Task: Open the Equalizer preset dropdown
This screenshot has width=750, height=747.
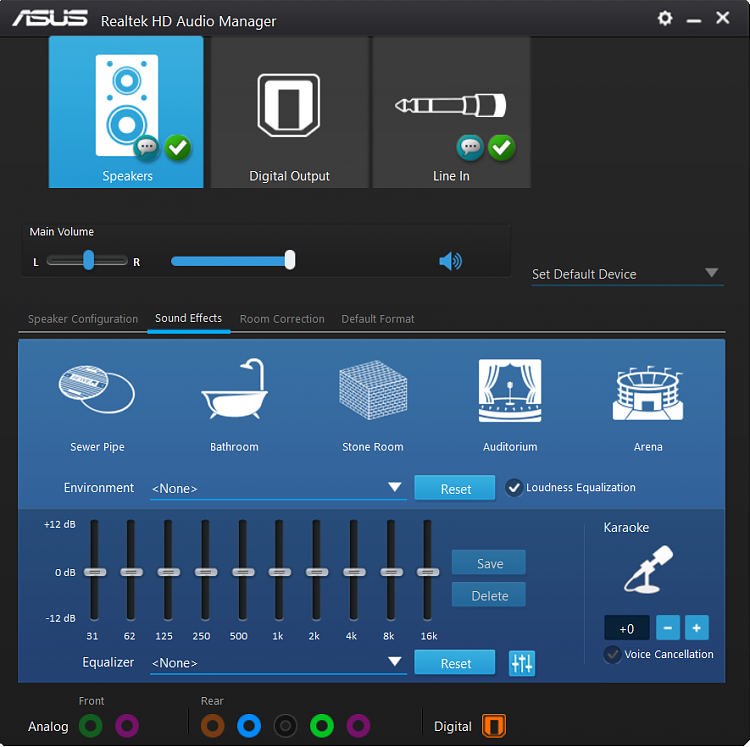Action: [x=278, y=663]
